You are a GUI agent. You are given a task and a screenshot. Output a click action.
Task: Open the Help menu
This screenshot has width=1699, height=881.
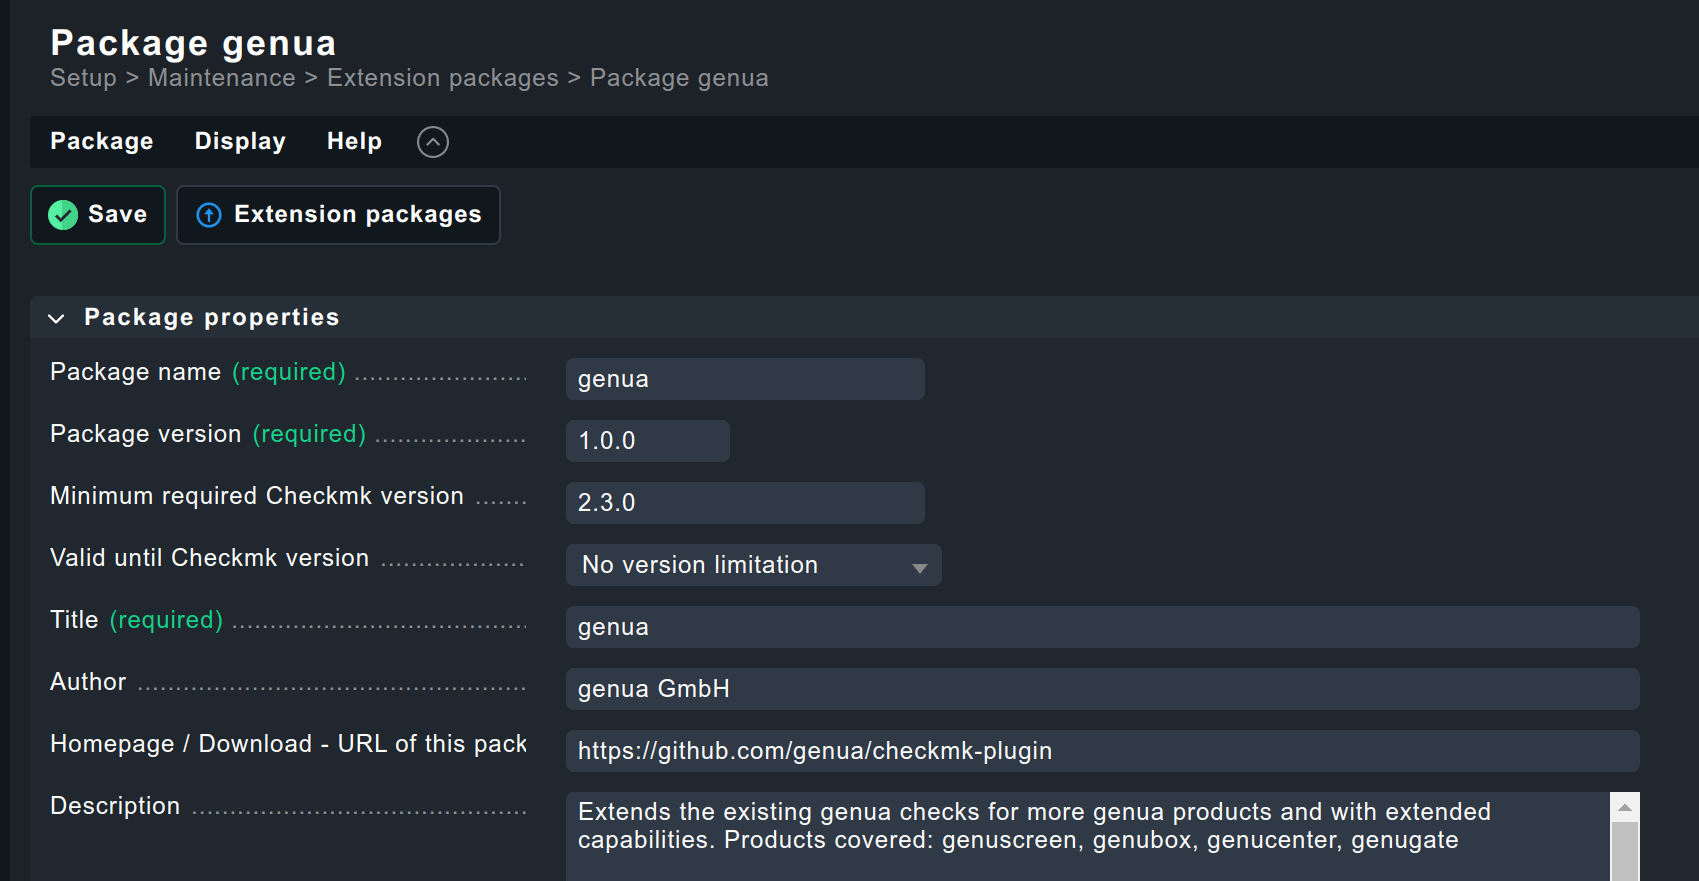(354, 142)
